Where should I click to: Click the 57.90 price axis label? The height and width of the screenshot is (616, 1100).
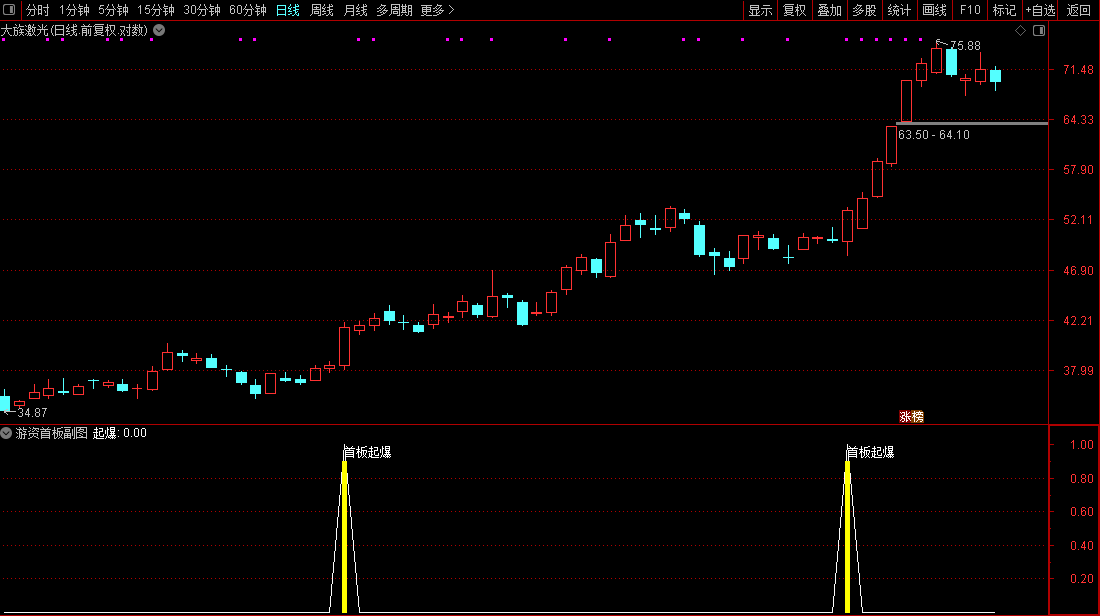(x=1078, y=170)
